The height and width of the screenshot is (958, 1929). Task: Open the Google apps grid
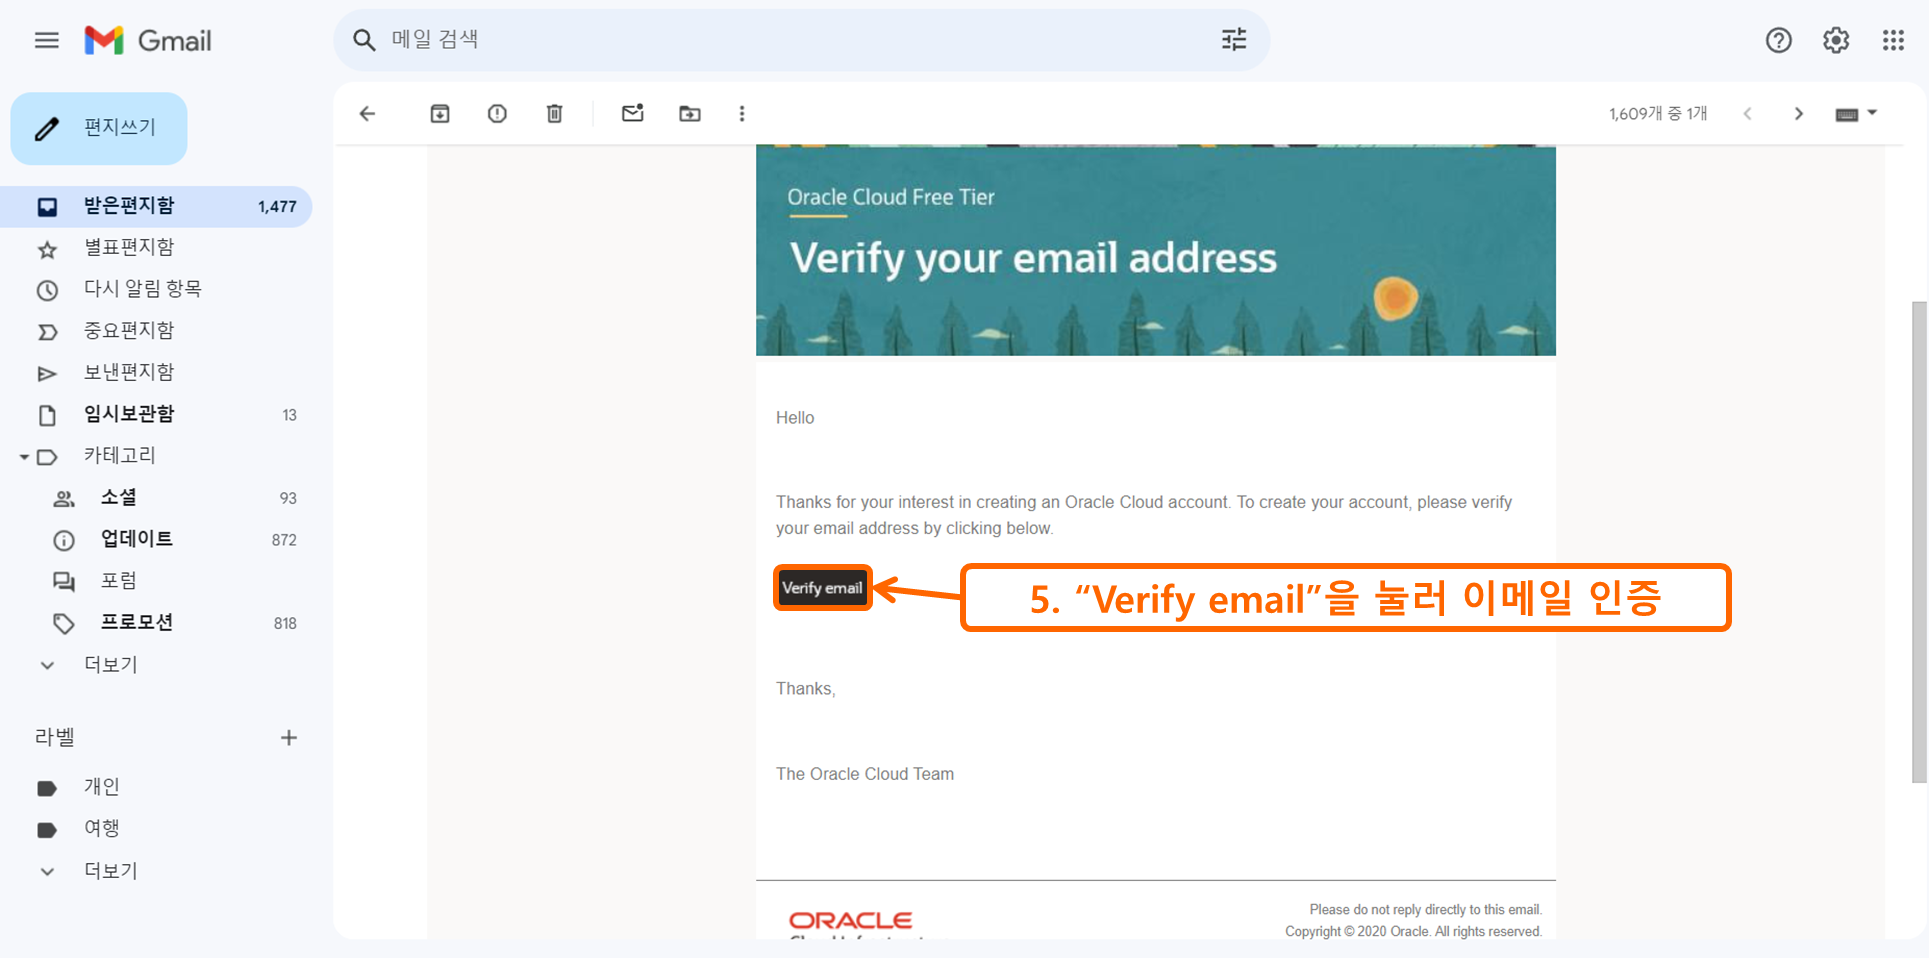(x=1893, y=40)
